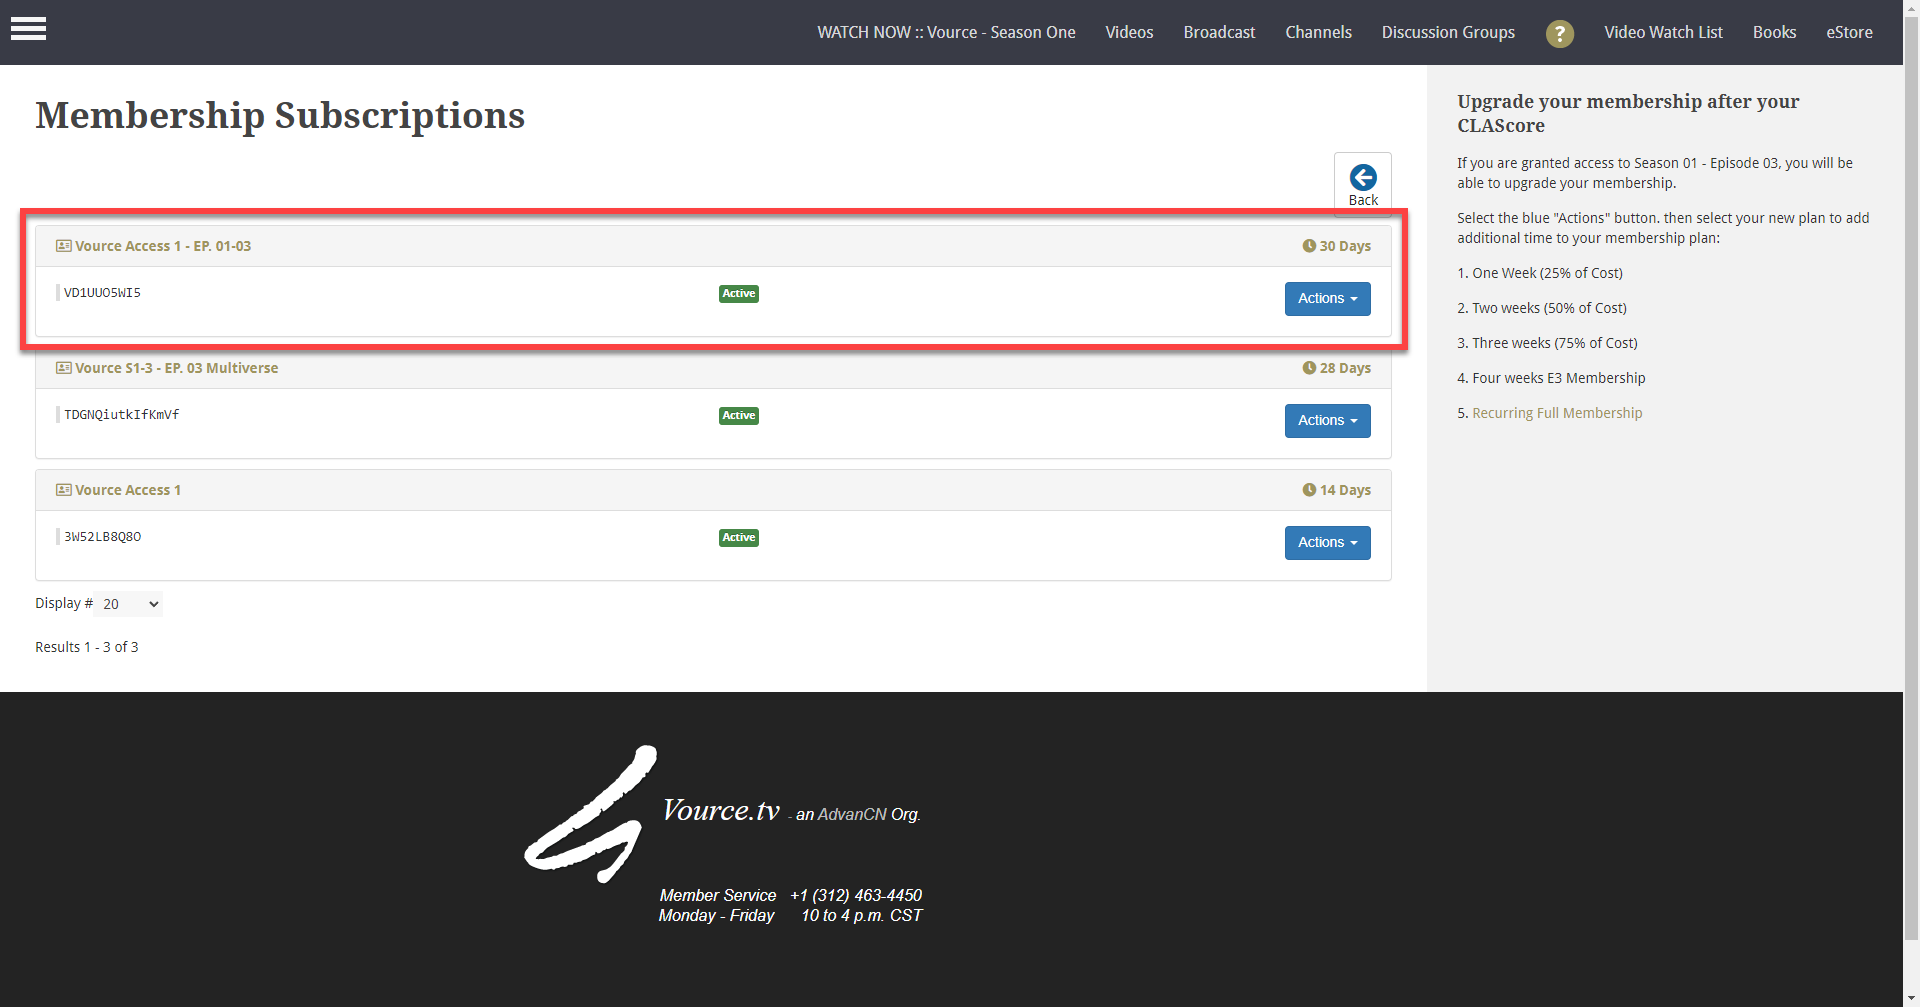Click subscription code TDGNQiutkIfKmVf

(x=122, y=415)
